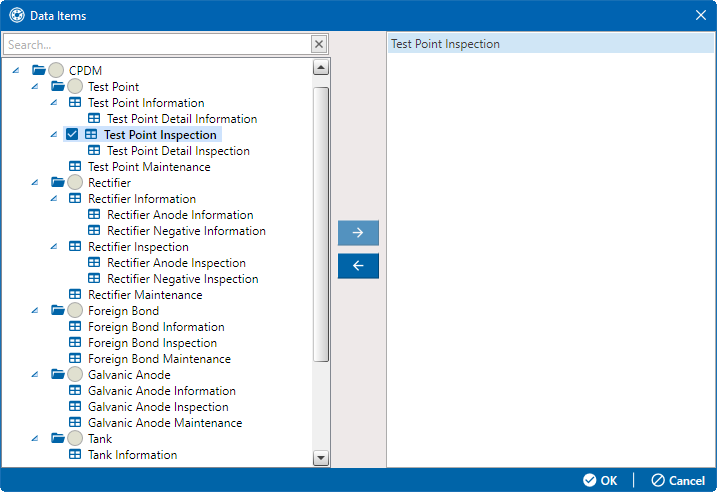Click table icon beside Test Point Information
717x492 pixels.
click(75, 102)
